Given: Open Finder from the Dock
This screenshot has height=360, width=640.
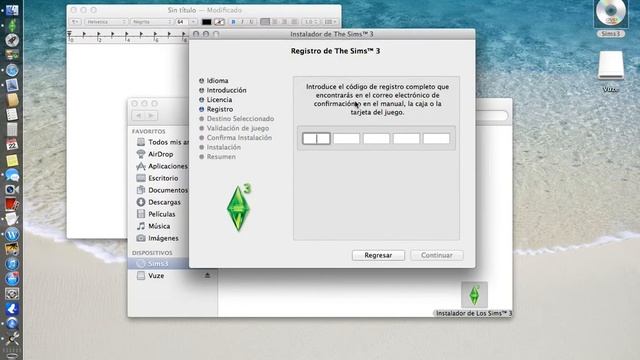Looking at the screenshot, I should point(11,9).
